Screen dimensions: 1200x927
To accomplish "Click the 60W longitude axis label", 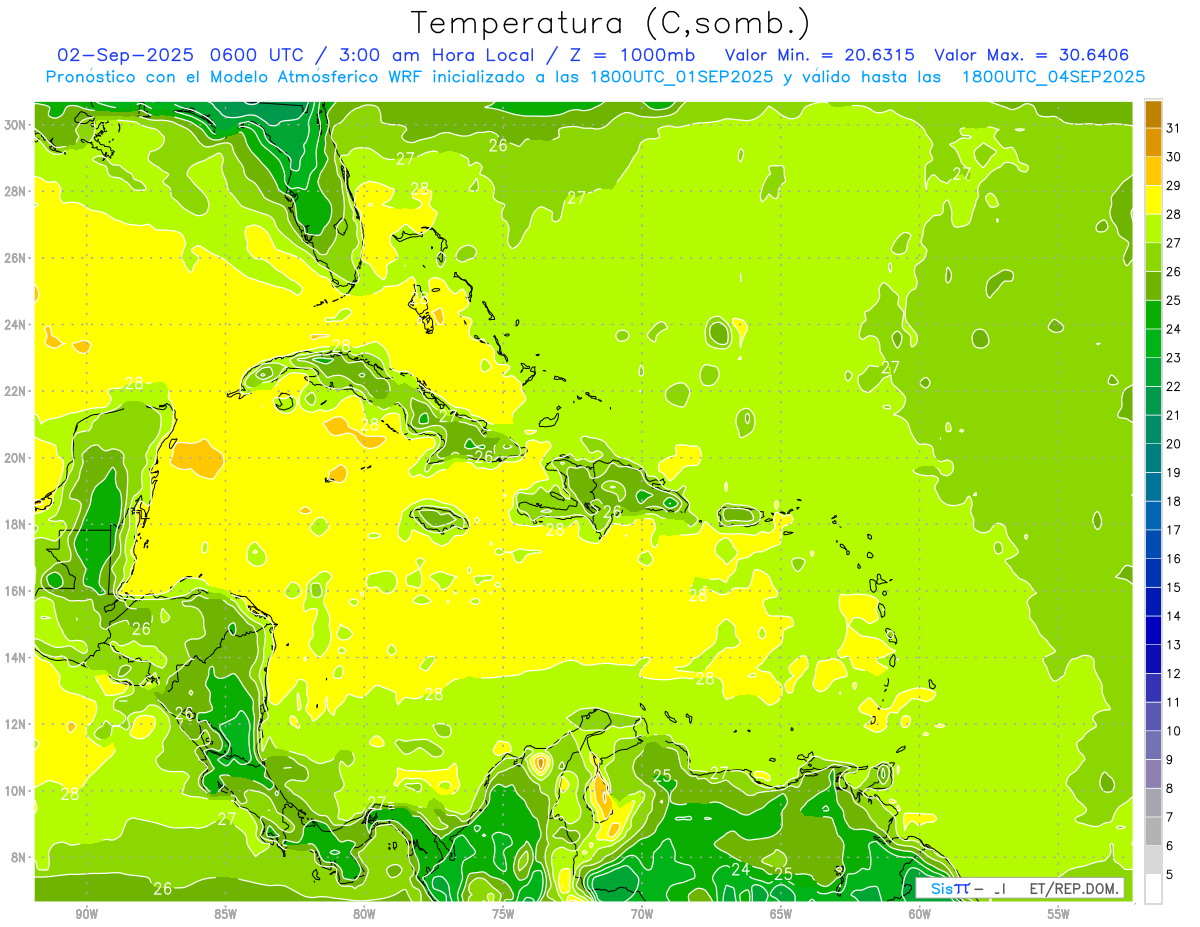I will 920,914.
